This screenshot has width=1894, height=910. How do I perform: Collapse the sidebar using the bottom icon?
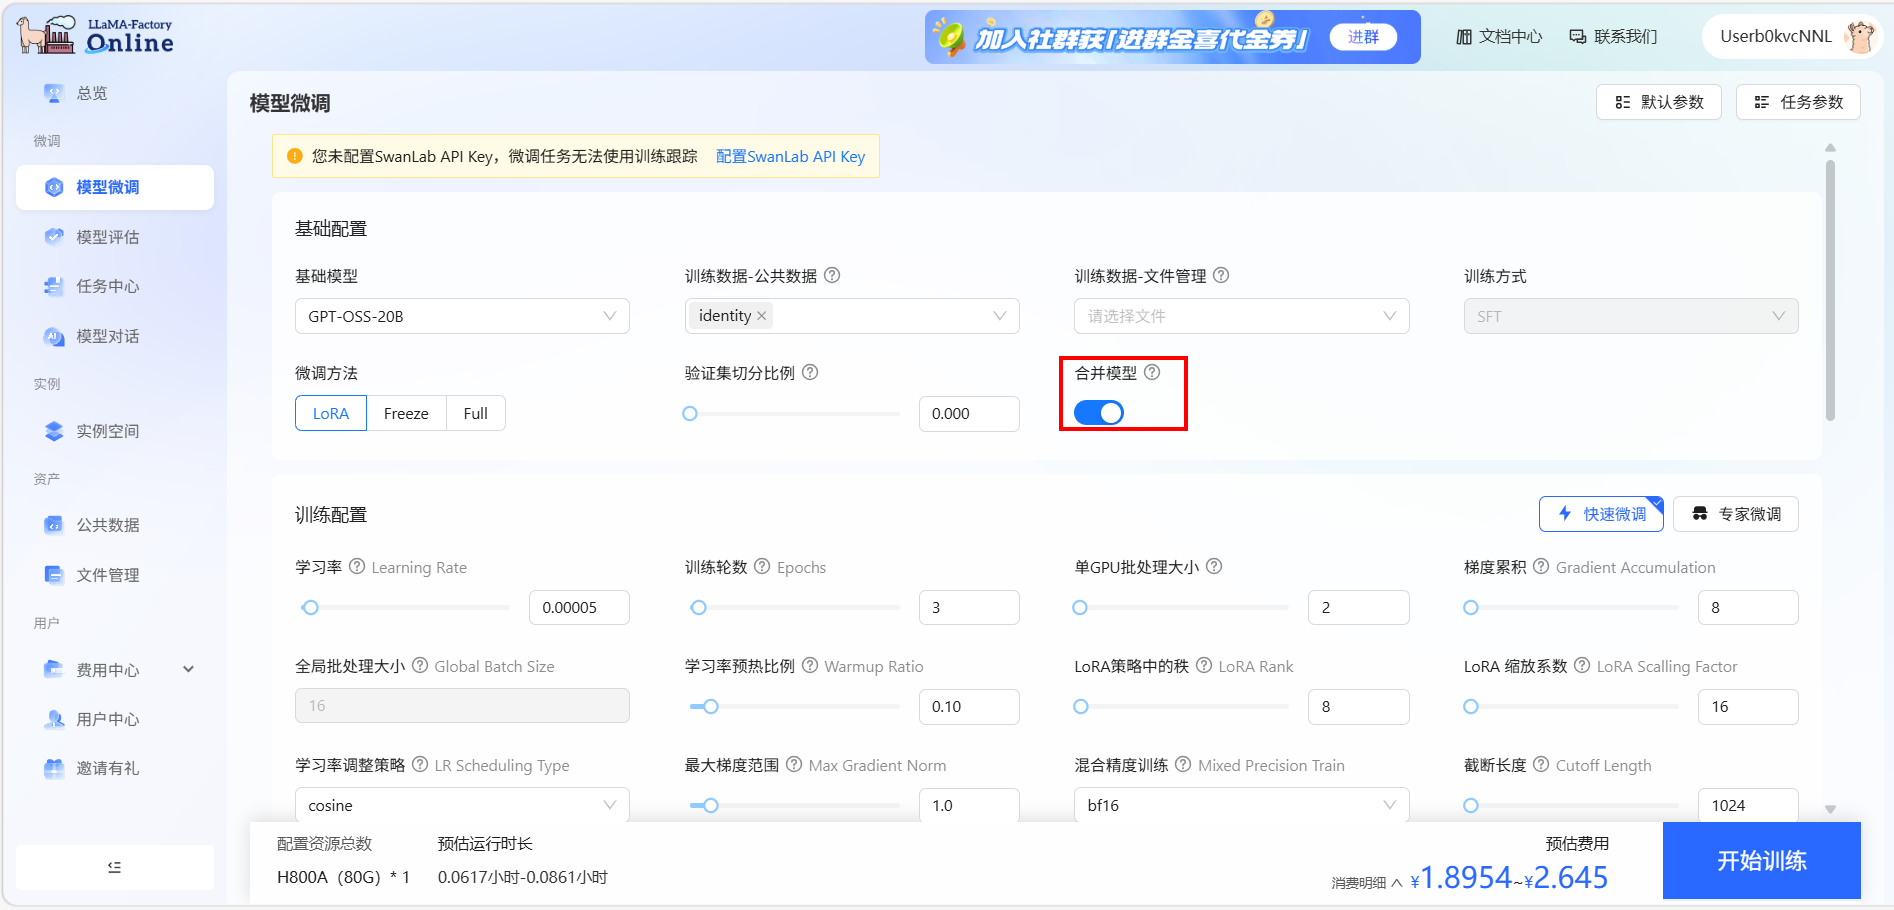point(115,867)
